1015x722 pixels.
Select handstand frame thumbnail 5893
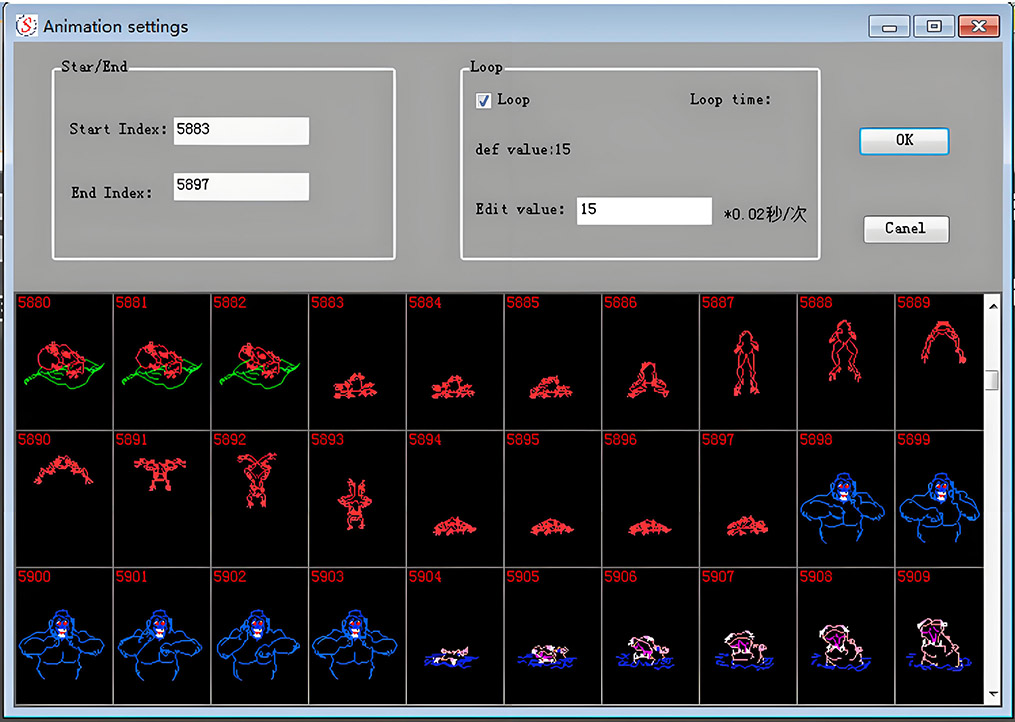[357, 498]
